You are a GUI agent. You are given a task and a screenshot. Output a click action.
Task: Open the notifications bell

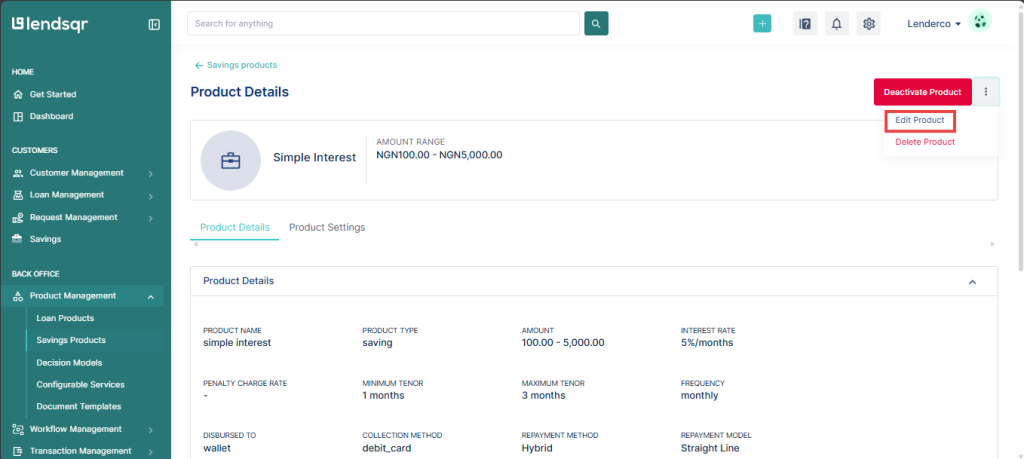point(836,24)
